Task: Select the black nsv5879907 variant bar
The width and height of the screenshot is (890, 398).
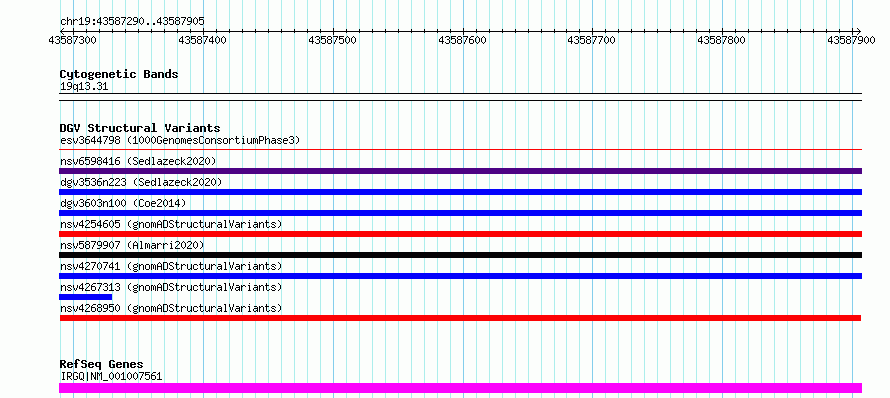Action: 460,255
